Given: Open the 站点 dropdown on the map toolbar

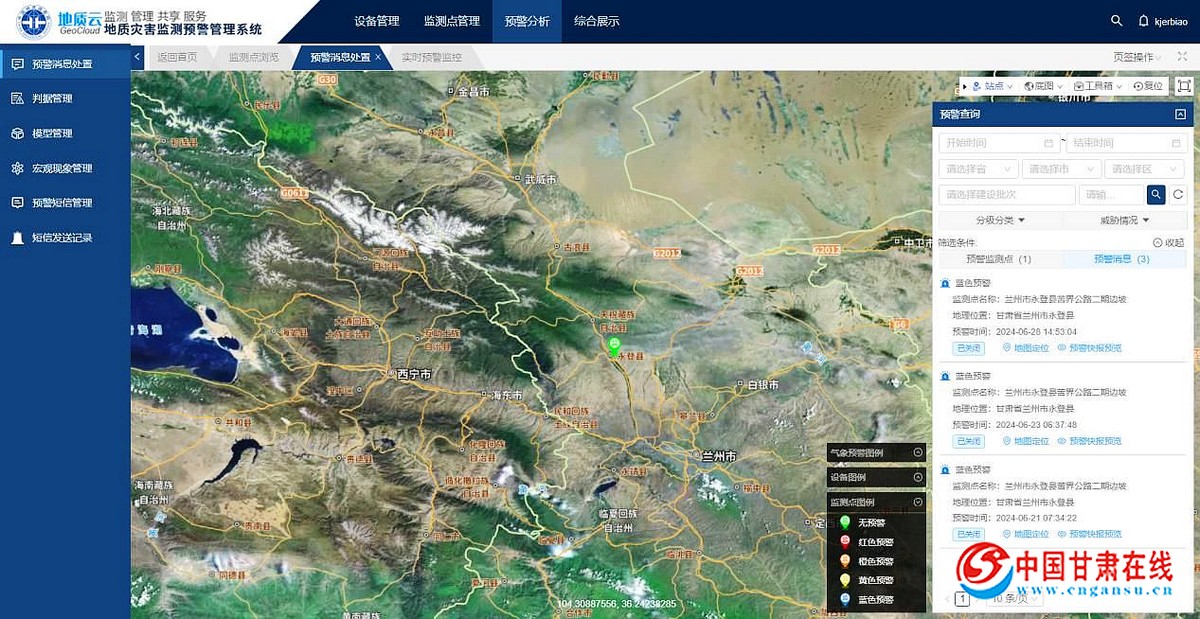Looking at the screenshot, I should click(992, 86).
